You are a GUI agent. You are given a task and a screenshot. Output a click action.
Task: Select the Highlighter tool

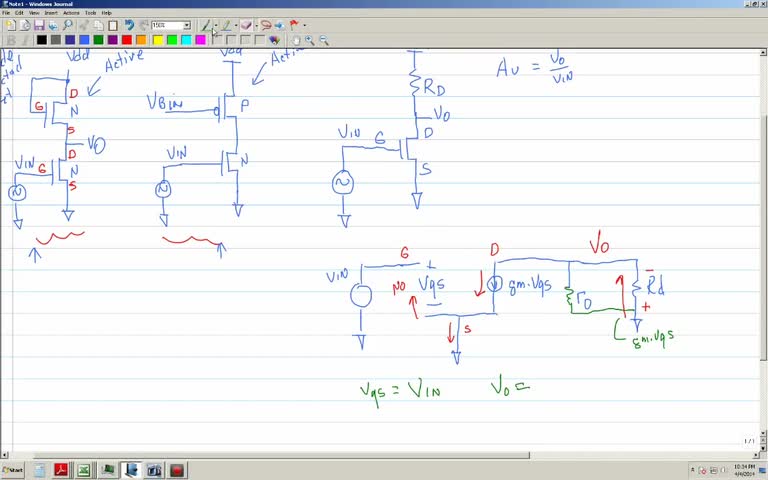click(x=226, y=25)
